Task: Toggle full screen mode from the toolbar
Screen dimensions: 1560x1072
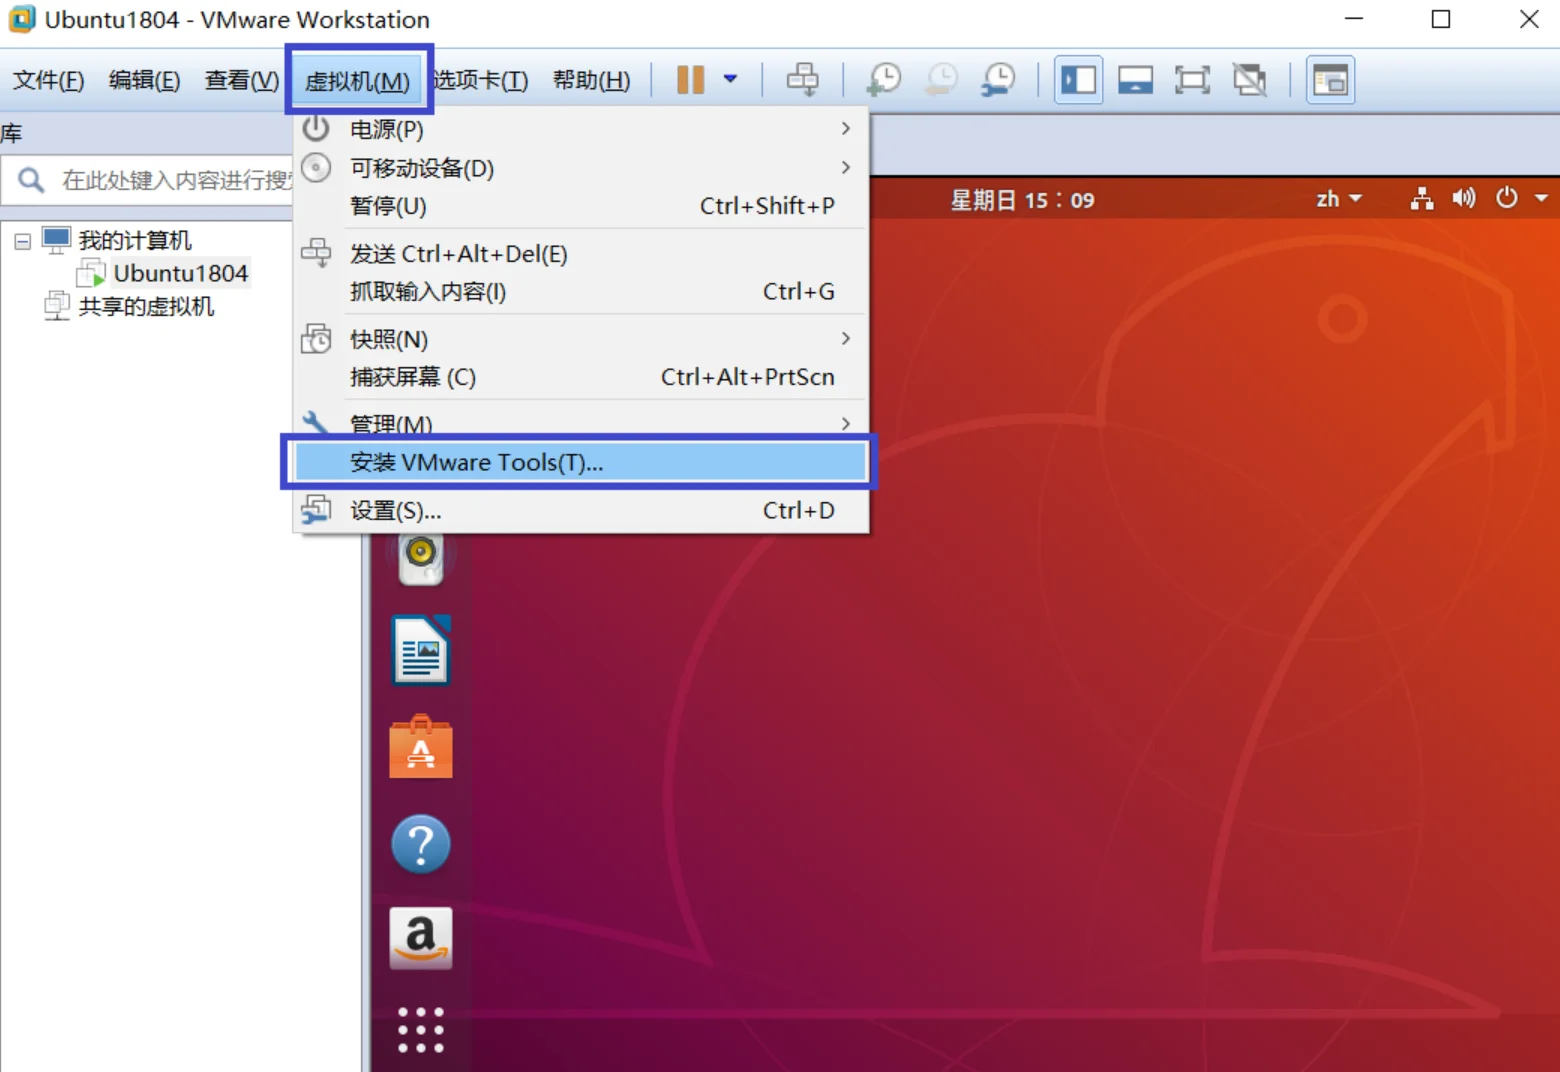Action: tap(1192, 79)
